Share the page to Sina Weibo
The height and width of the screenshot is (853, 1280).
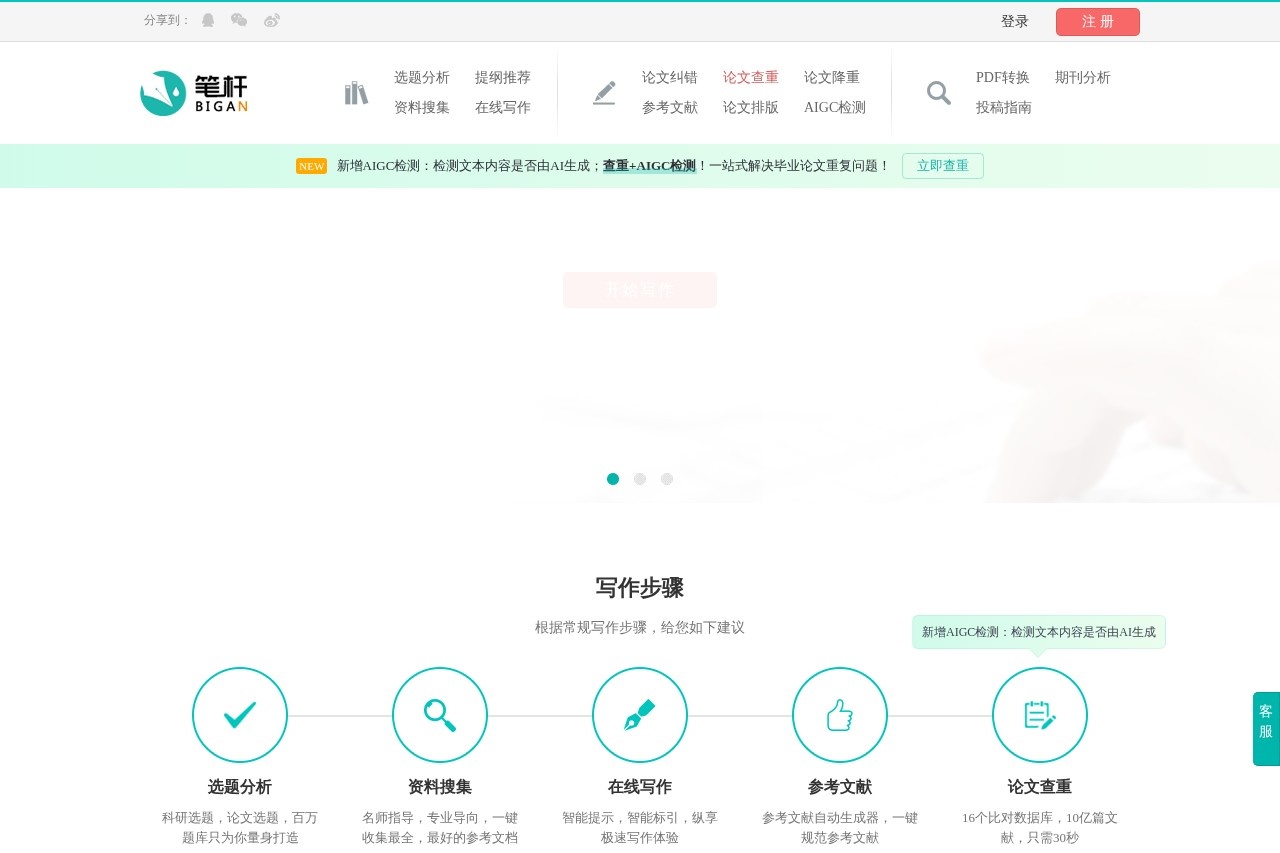(270, 20)
